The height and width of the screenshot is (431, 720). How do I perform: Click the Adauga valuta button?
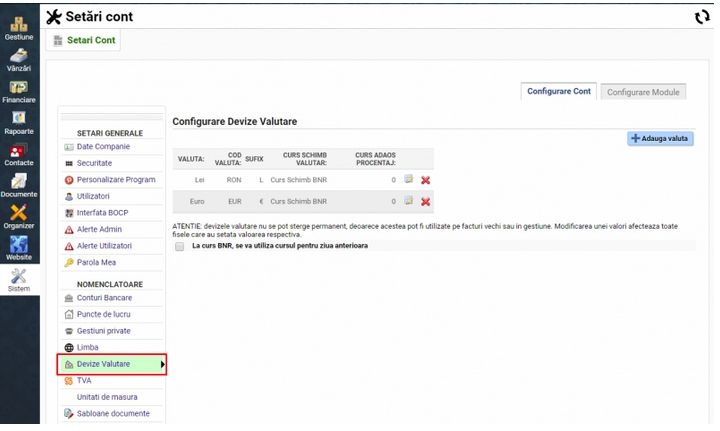coord(660,138)
